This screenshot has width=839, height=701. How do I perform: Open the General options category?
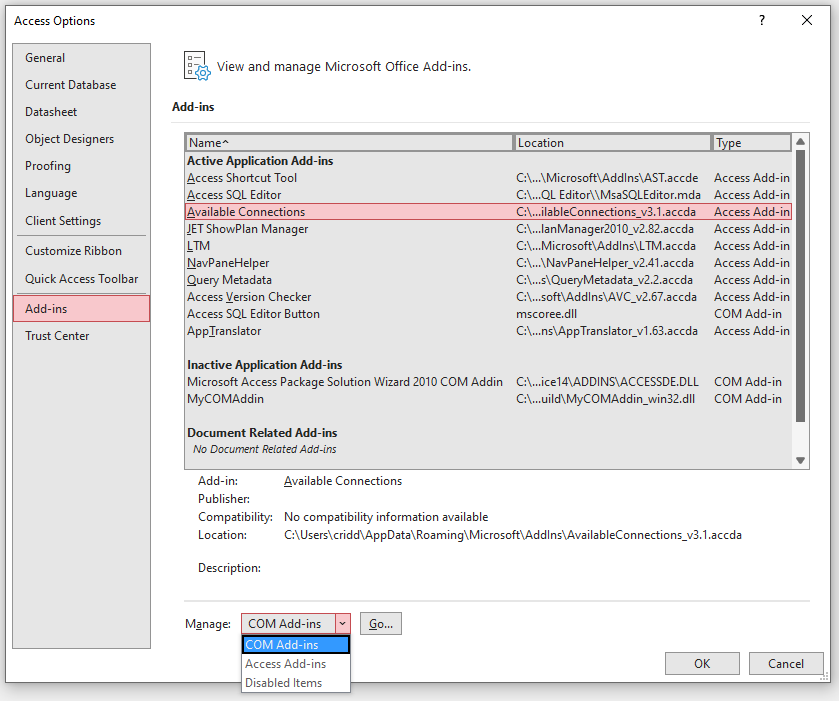click(81, 58)
